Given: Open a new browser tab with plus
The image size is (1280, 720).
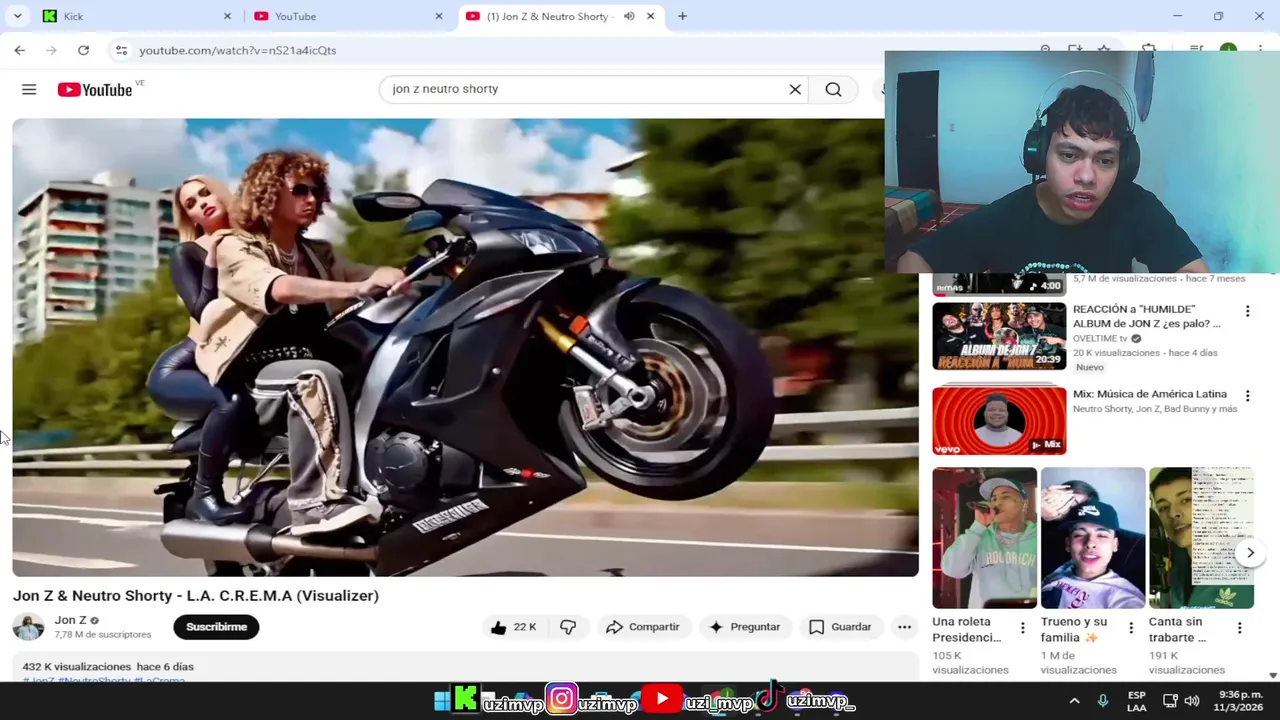Looking at the screenshot, I should pyautogui.click(x=682, y=16).
